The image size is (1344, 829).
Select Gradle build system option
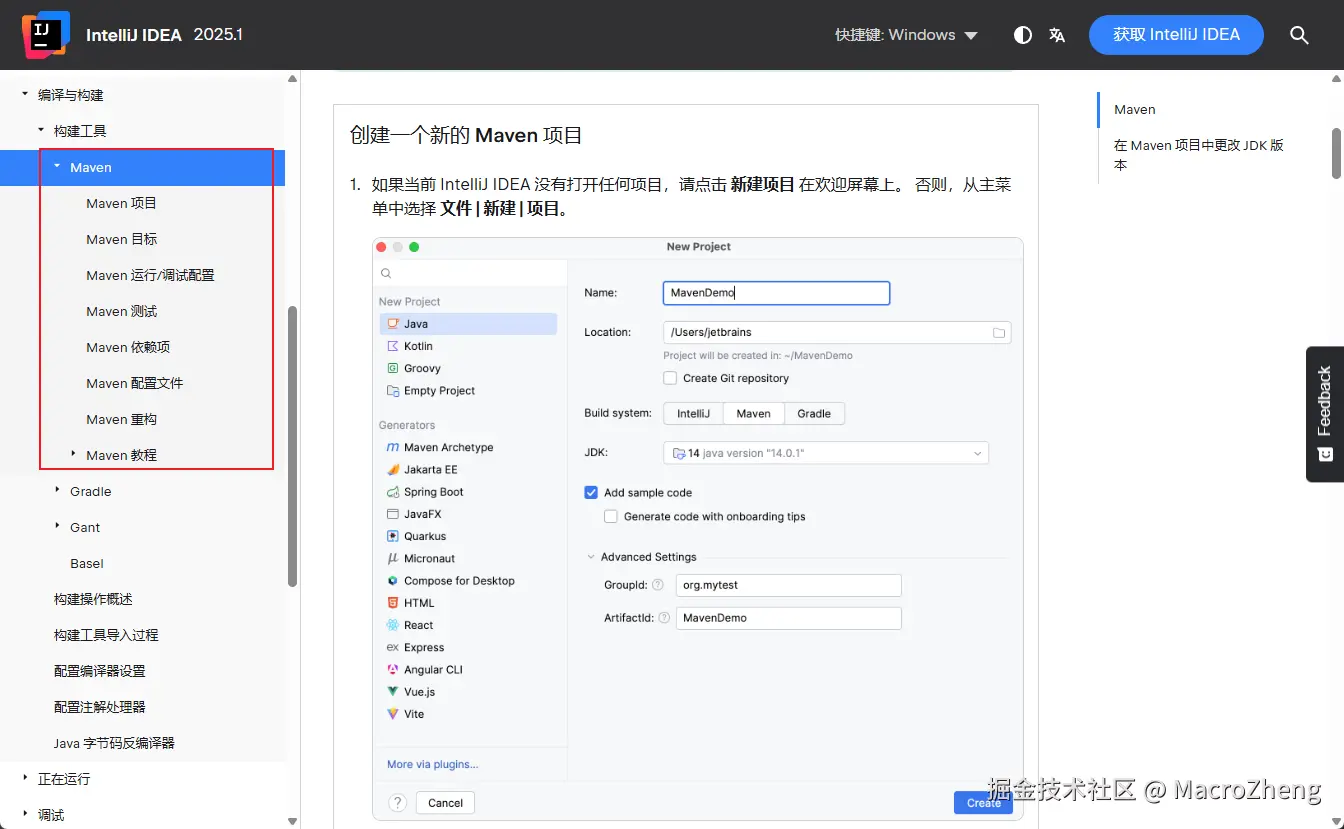814,413
